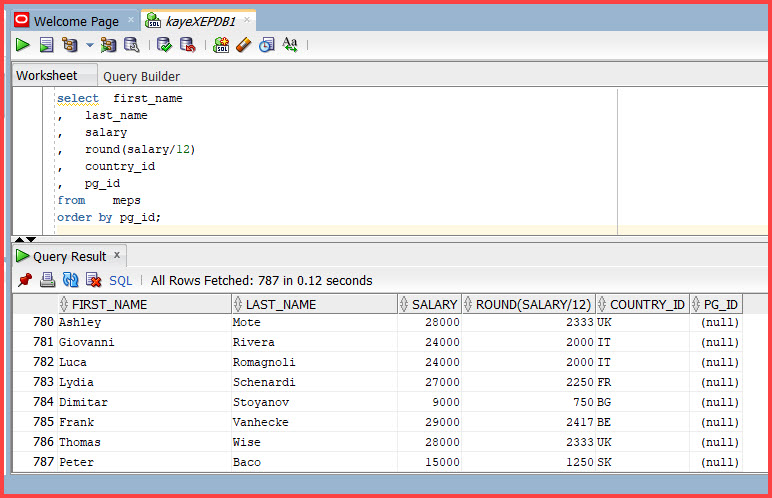The width and height of the screenshot is (772, 498).
Task: Sort by the SALARY column header
Action: tap(429, 304)
